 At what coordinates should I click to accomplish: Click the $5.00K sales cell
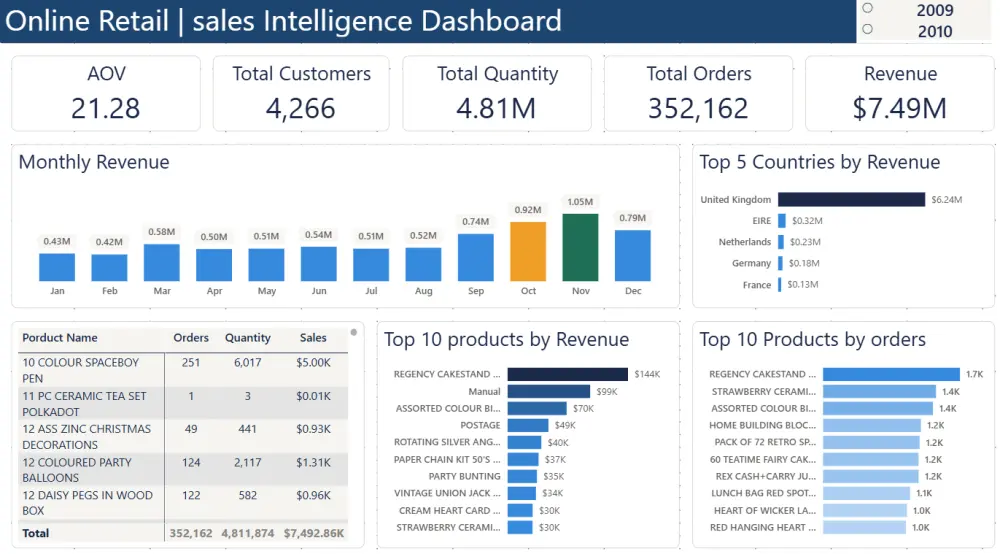tap(313, 363)
